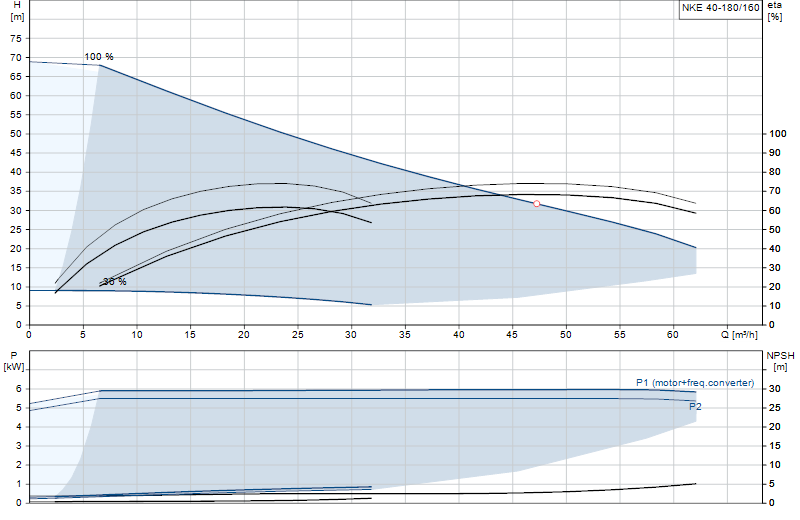Click the P2 power curve label
This screenshot has width=800, height=520.
point(695,407)
